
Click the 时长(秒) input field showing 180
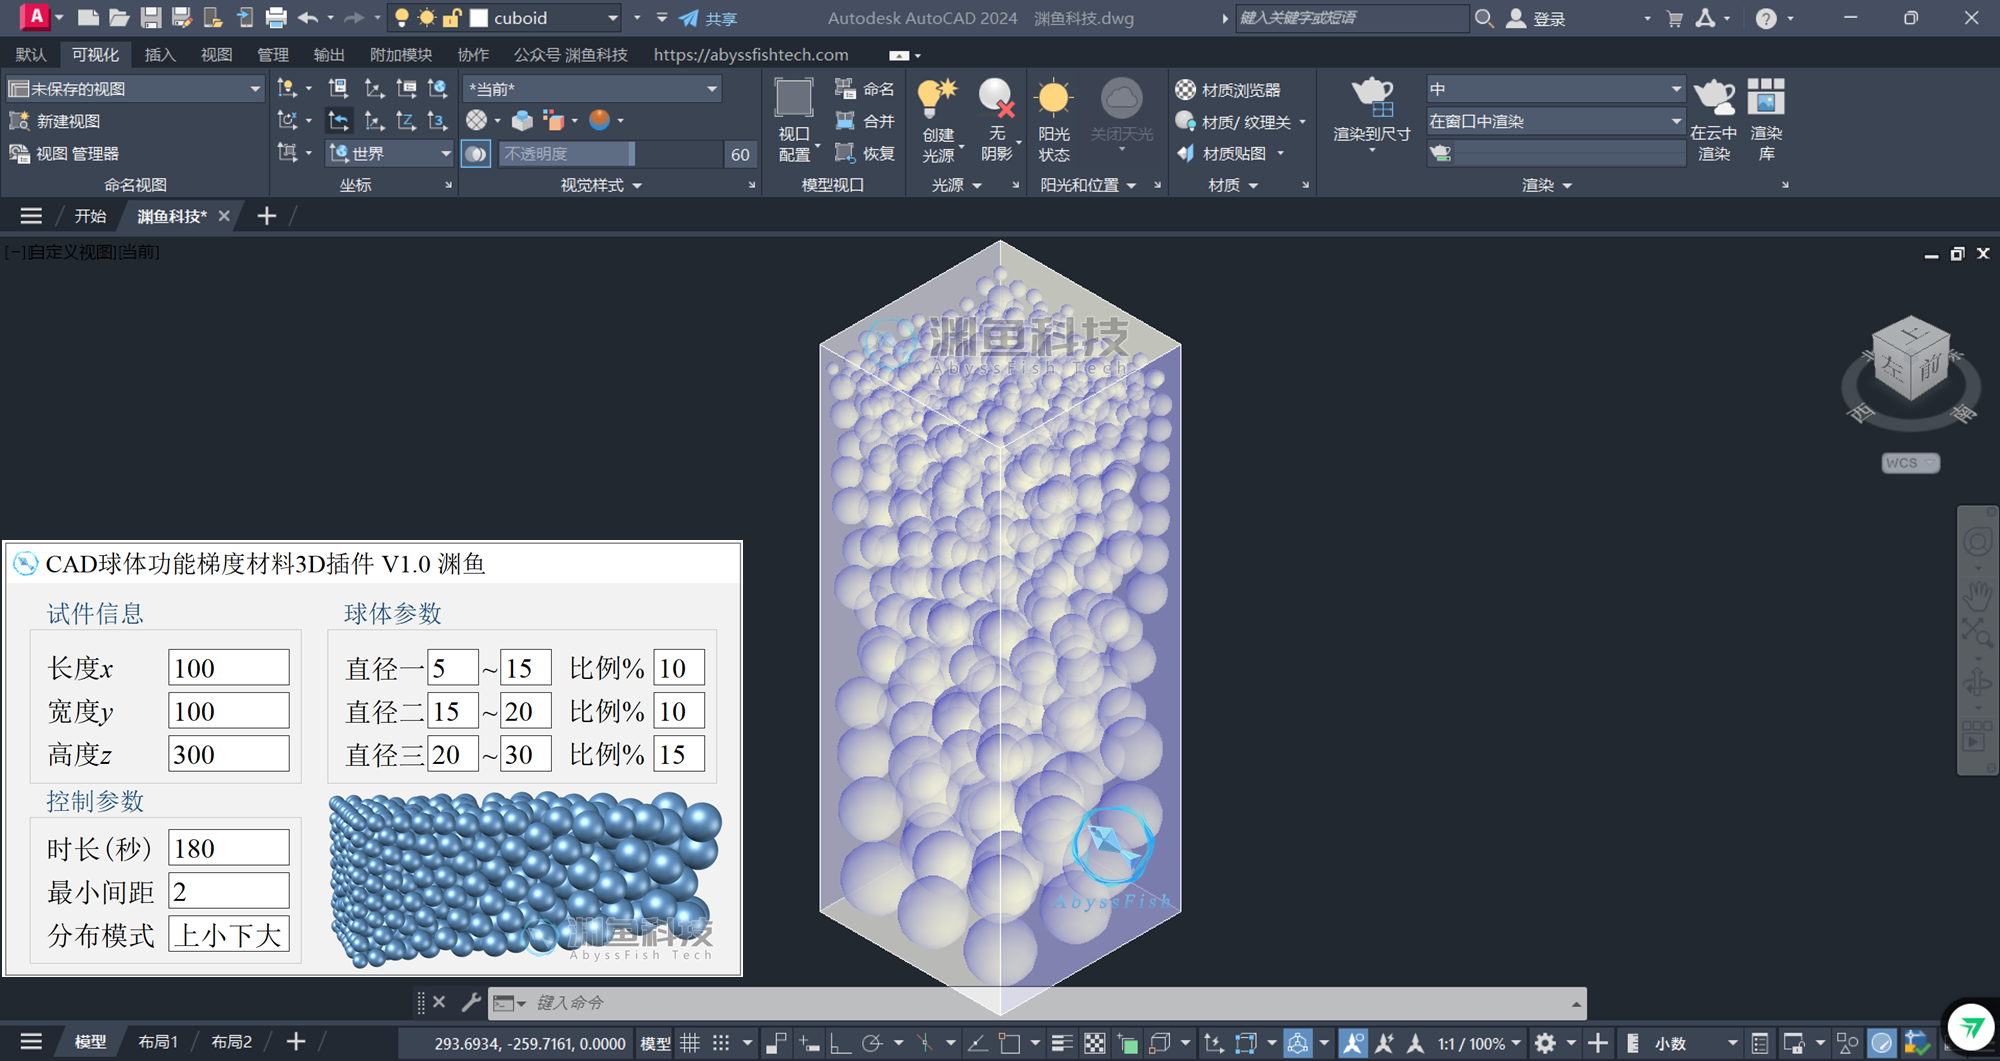[x=229, y=847]
